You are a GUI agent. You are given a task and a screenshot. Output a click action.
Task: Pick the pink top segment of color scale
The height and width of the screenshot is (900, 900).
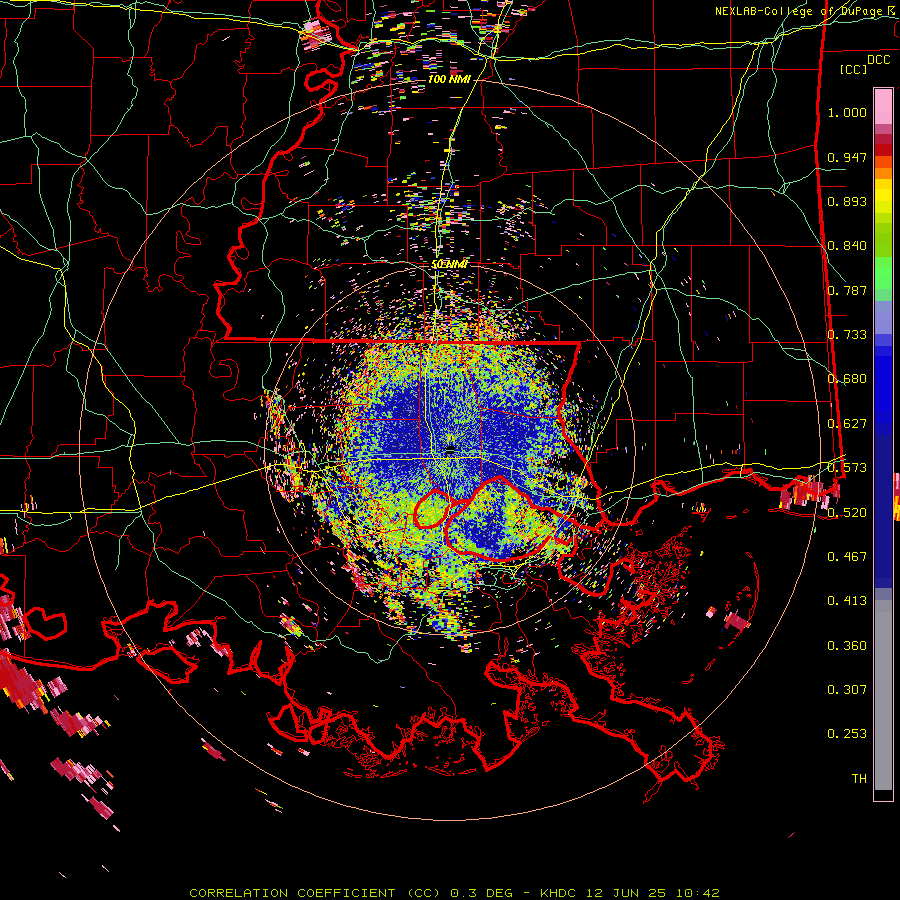pyautogui.click(x=883, y=107)
